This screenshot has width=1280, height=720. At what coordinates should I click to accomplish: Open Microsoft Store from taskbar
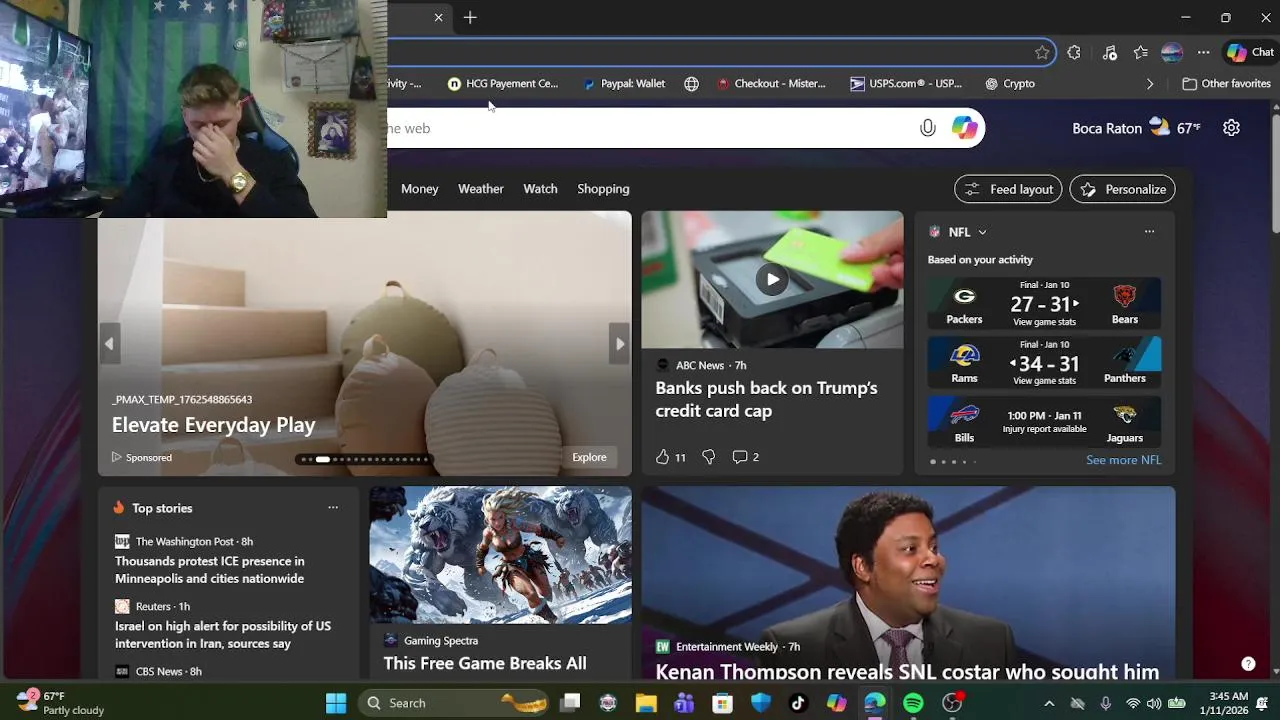722,703
